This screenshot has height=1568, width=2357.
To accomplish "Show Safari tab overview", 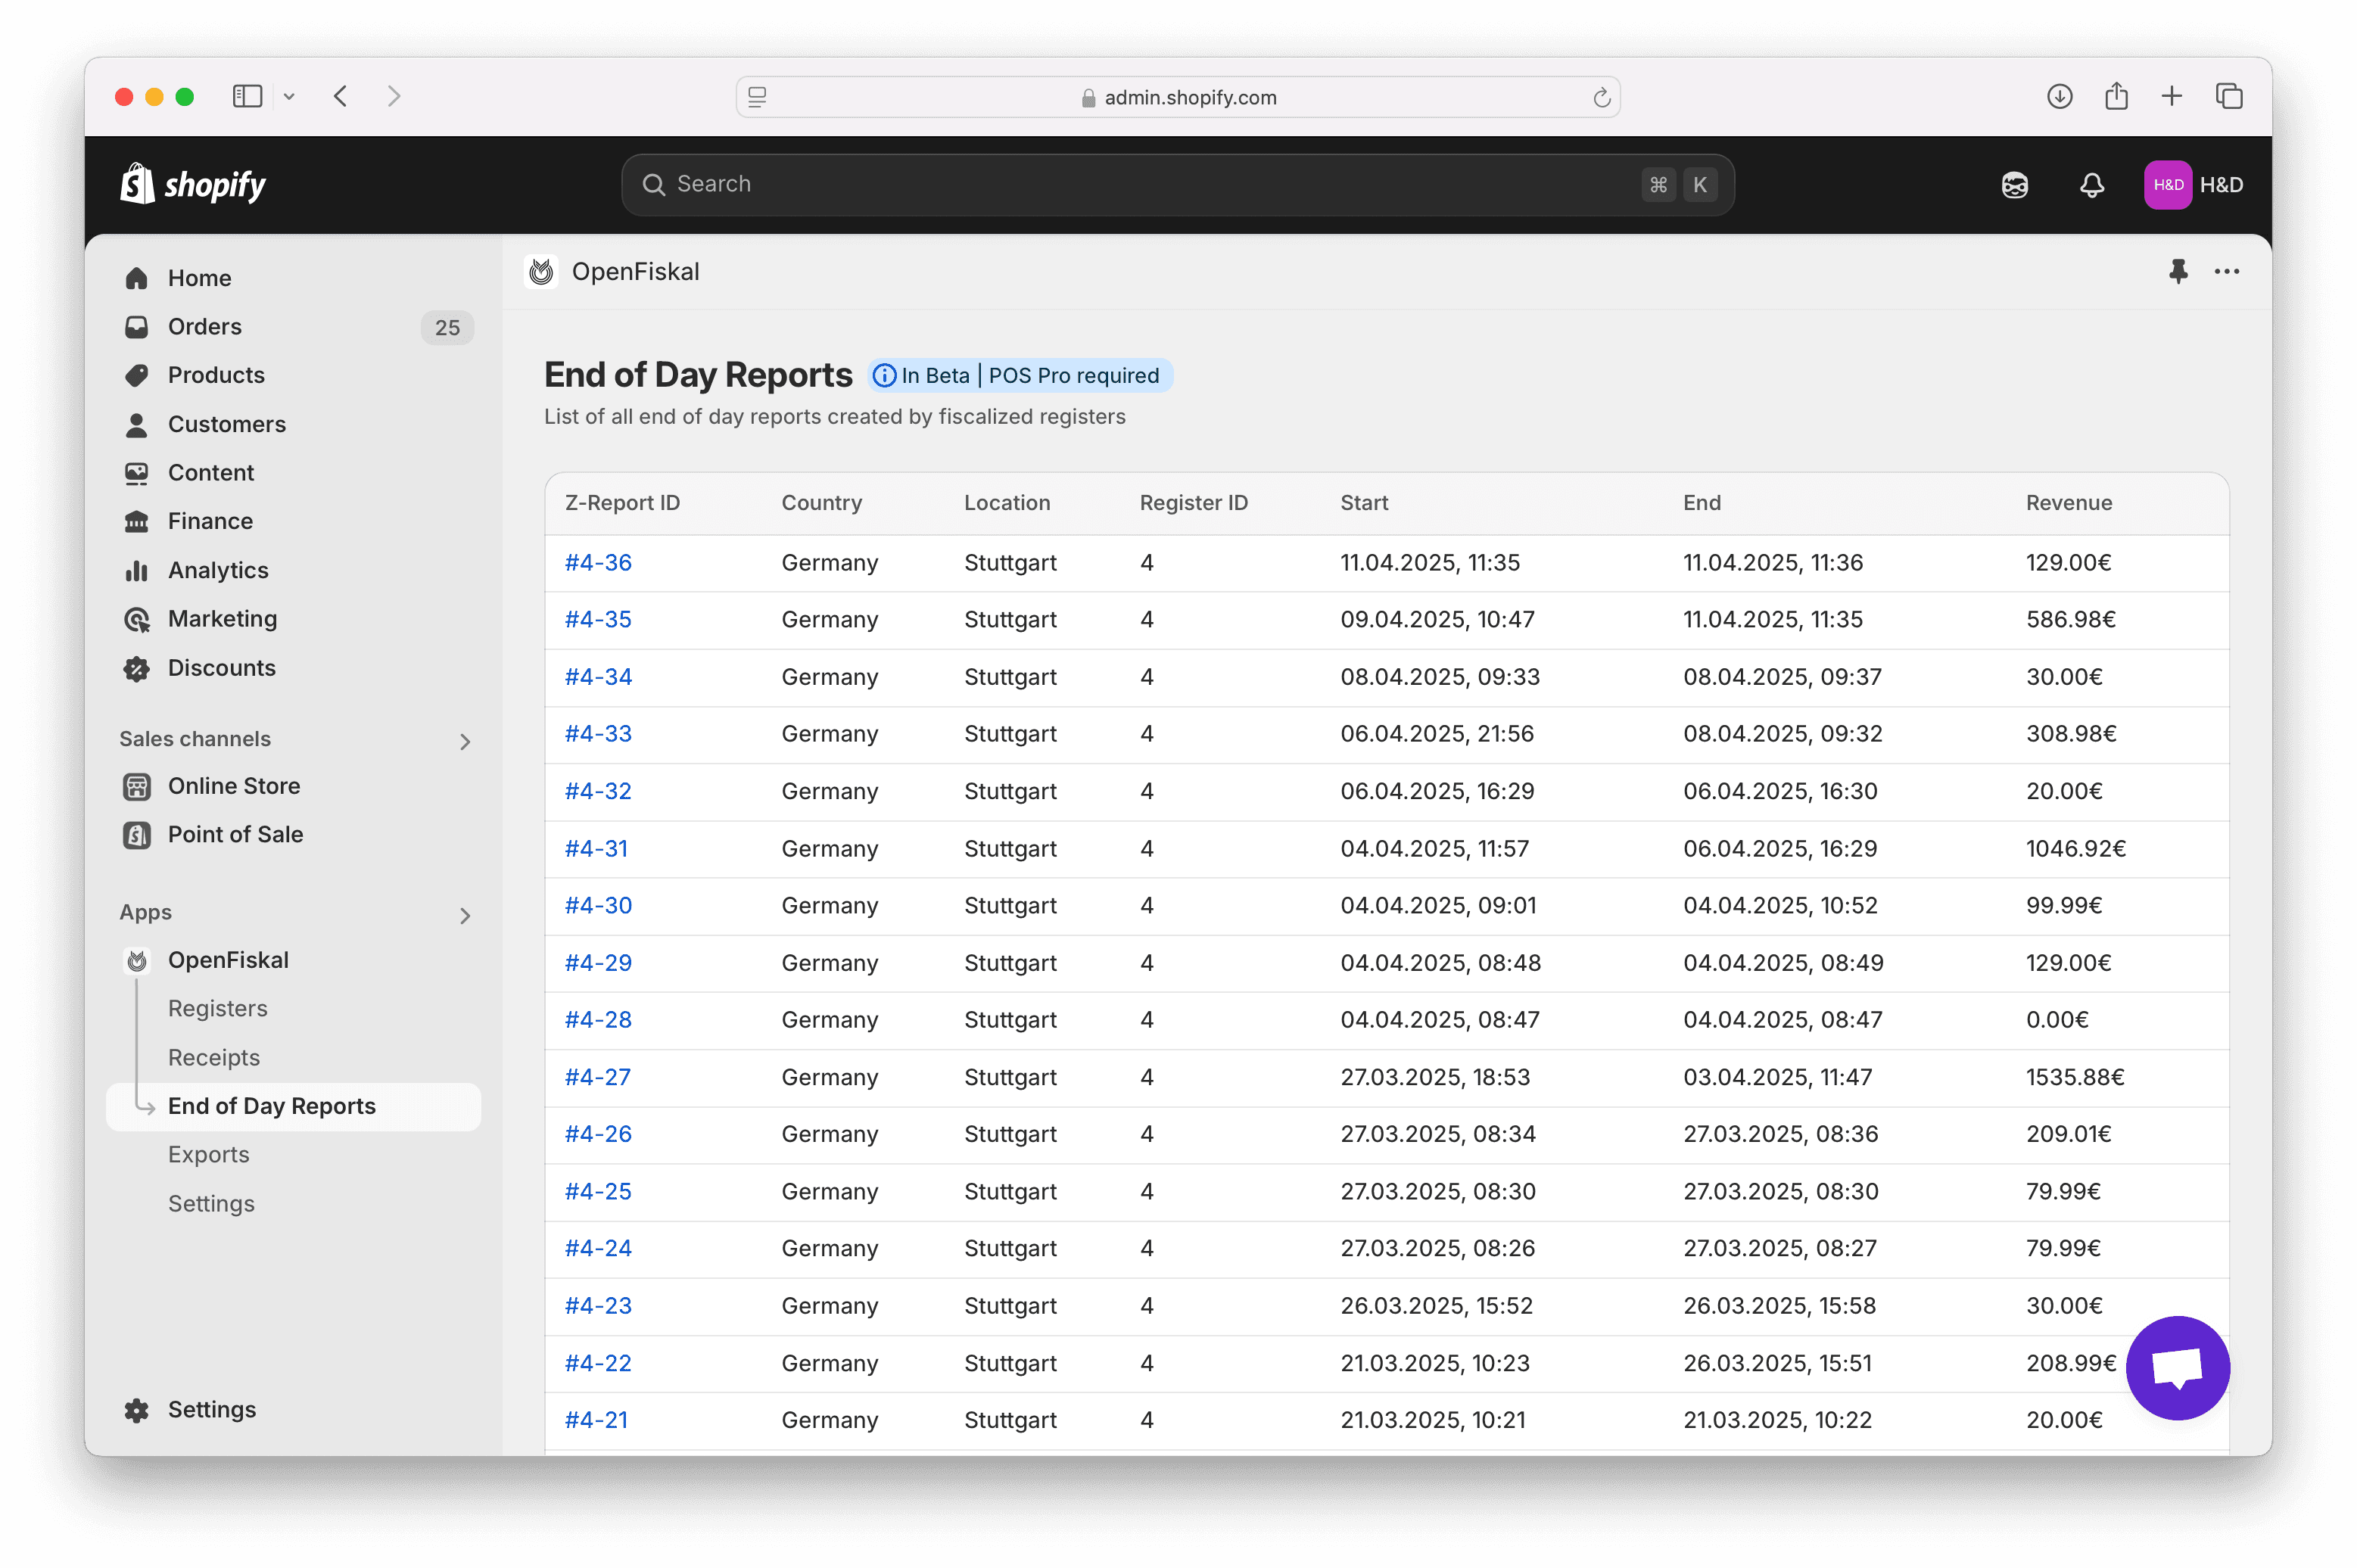I will click(2229, 96).
